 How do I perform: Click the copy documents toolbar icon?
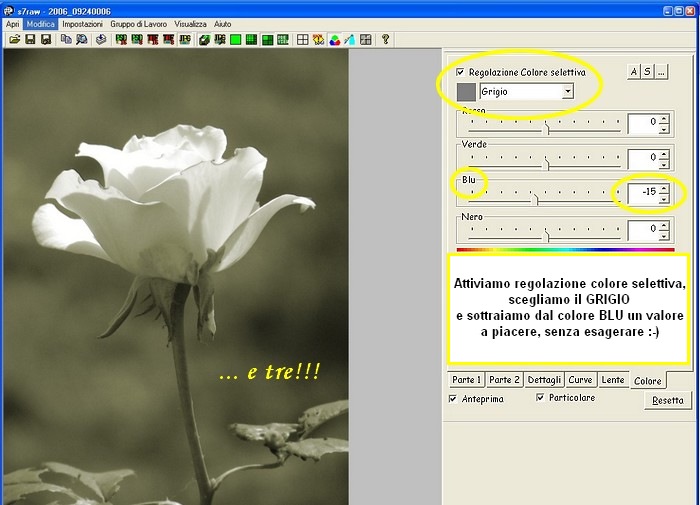66,40
